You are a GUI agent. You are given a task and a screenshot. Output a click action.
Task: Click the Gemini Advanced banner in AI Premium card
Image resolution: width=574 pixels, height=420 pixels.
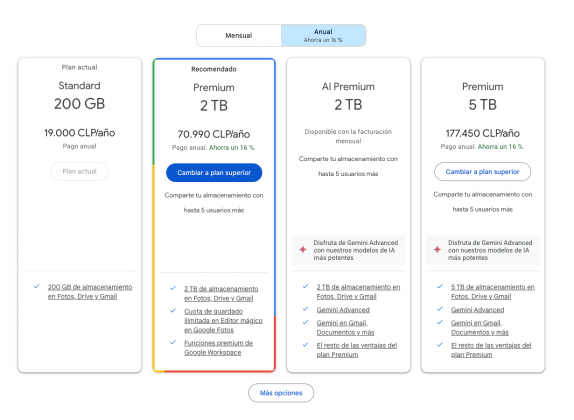point(348,250)
